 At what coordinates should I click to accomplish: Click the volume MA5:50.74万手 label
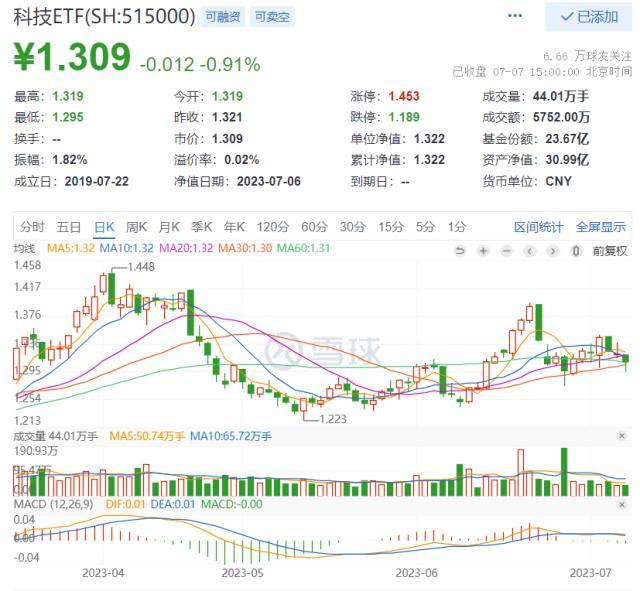[147, 436]
